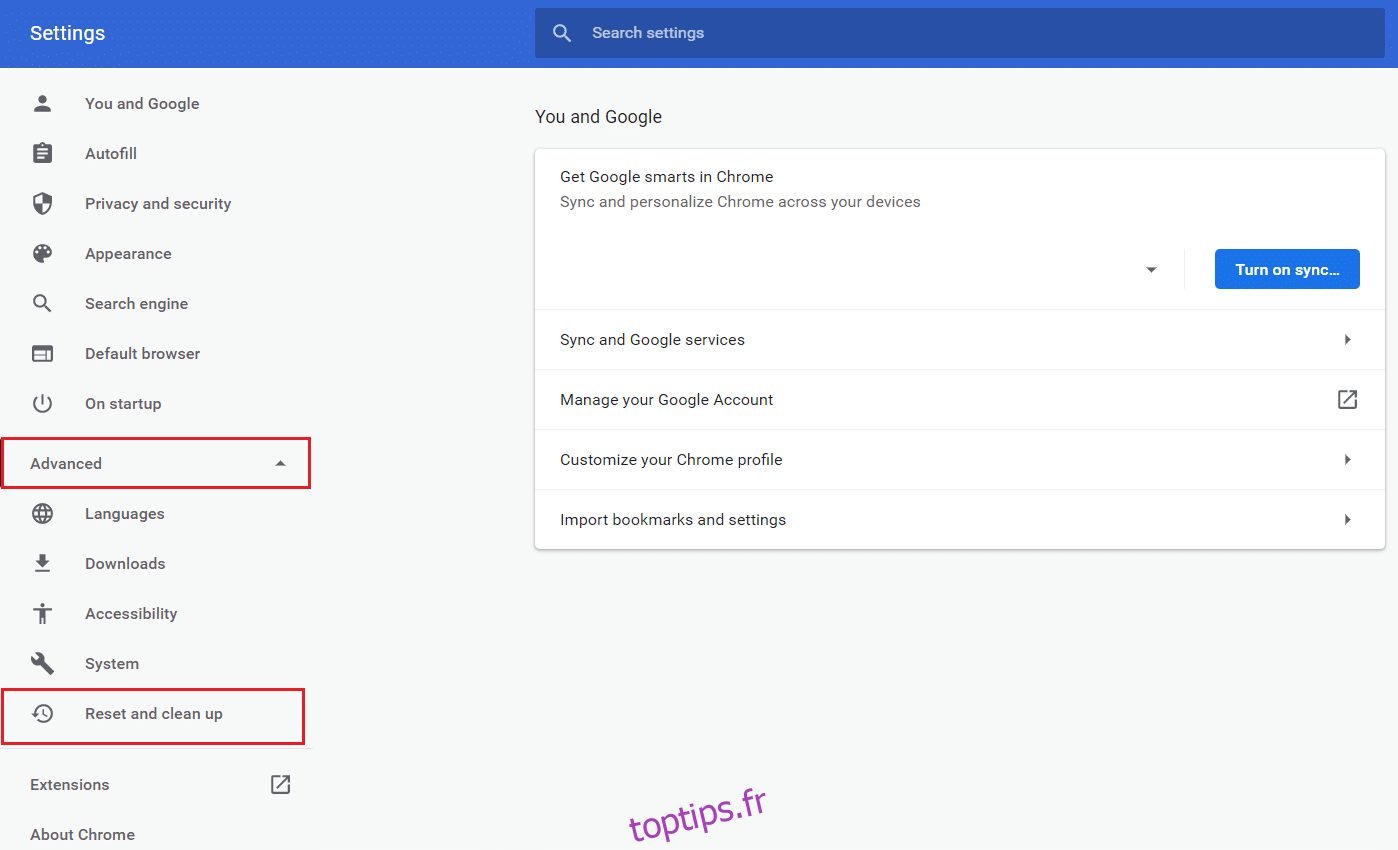Click the System wrench icon
Screen dimensions: 1398x850
click(42, 663)
